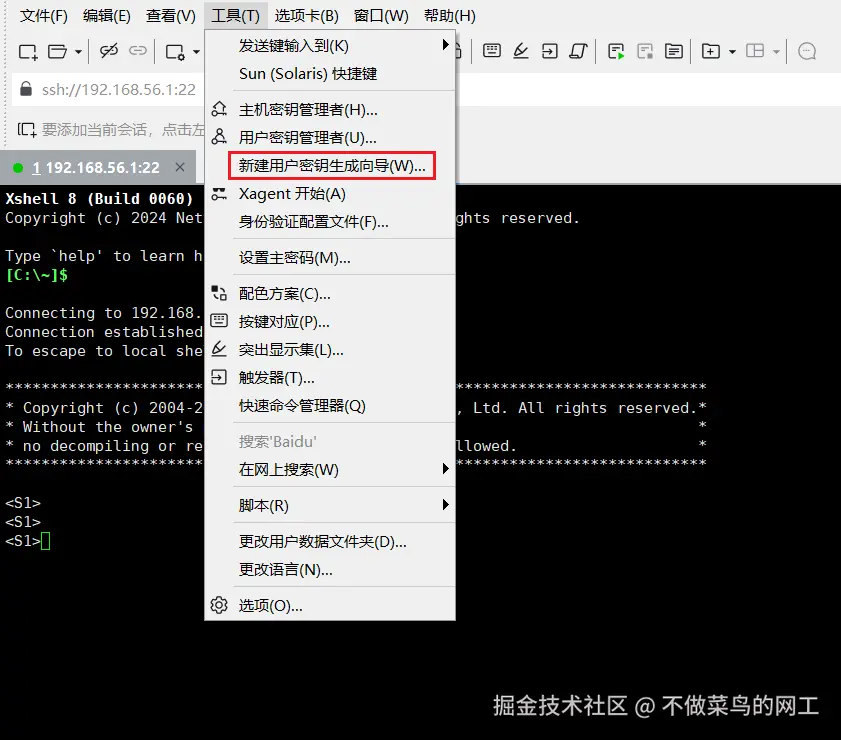This screenshot has height=740, width=841.
Task: Open 主机密钥管理者(H) from the menu
Action: tap(330, 110)
